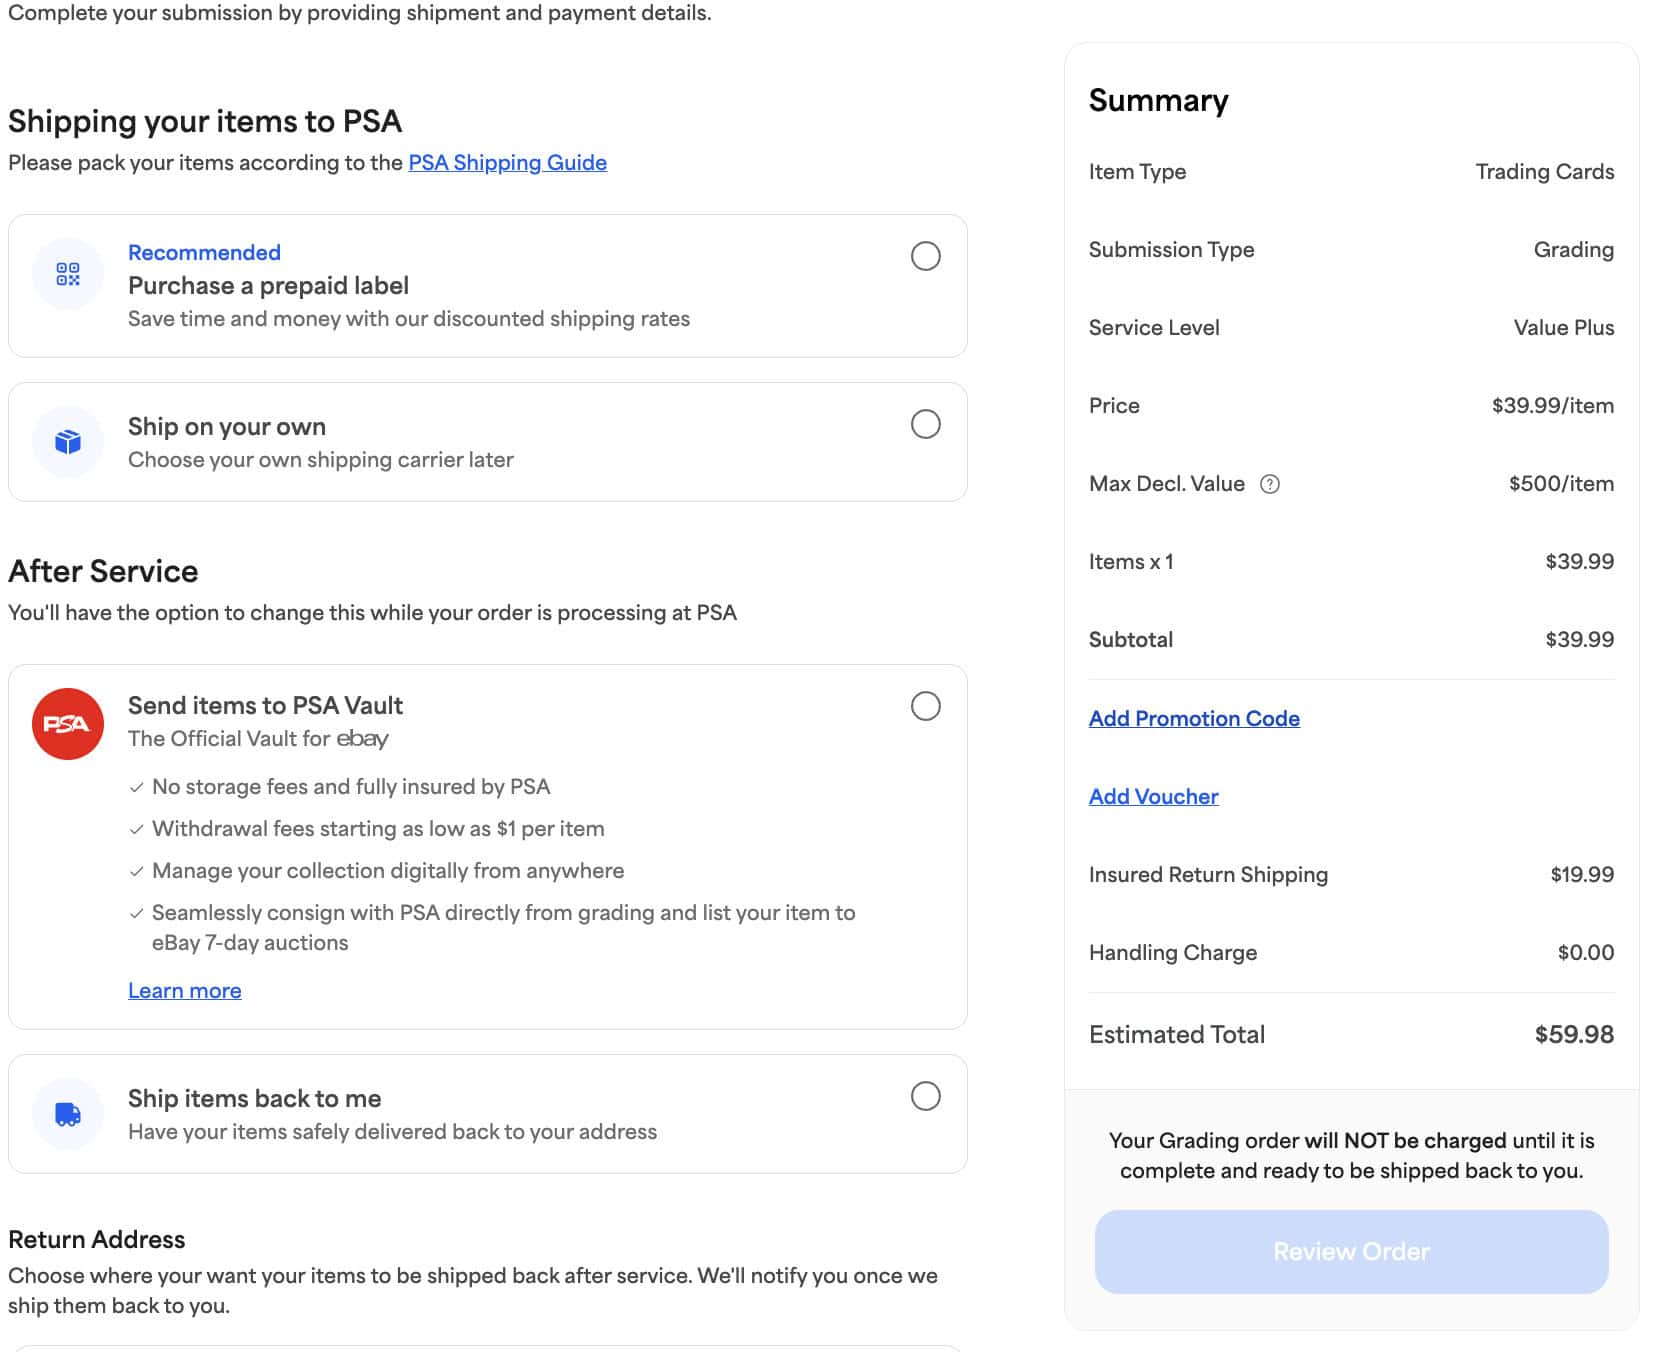Select the Ship on your own radio button
The height and width of the screenshot is (1352, 1654).
(x=927, y=425)
